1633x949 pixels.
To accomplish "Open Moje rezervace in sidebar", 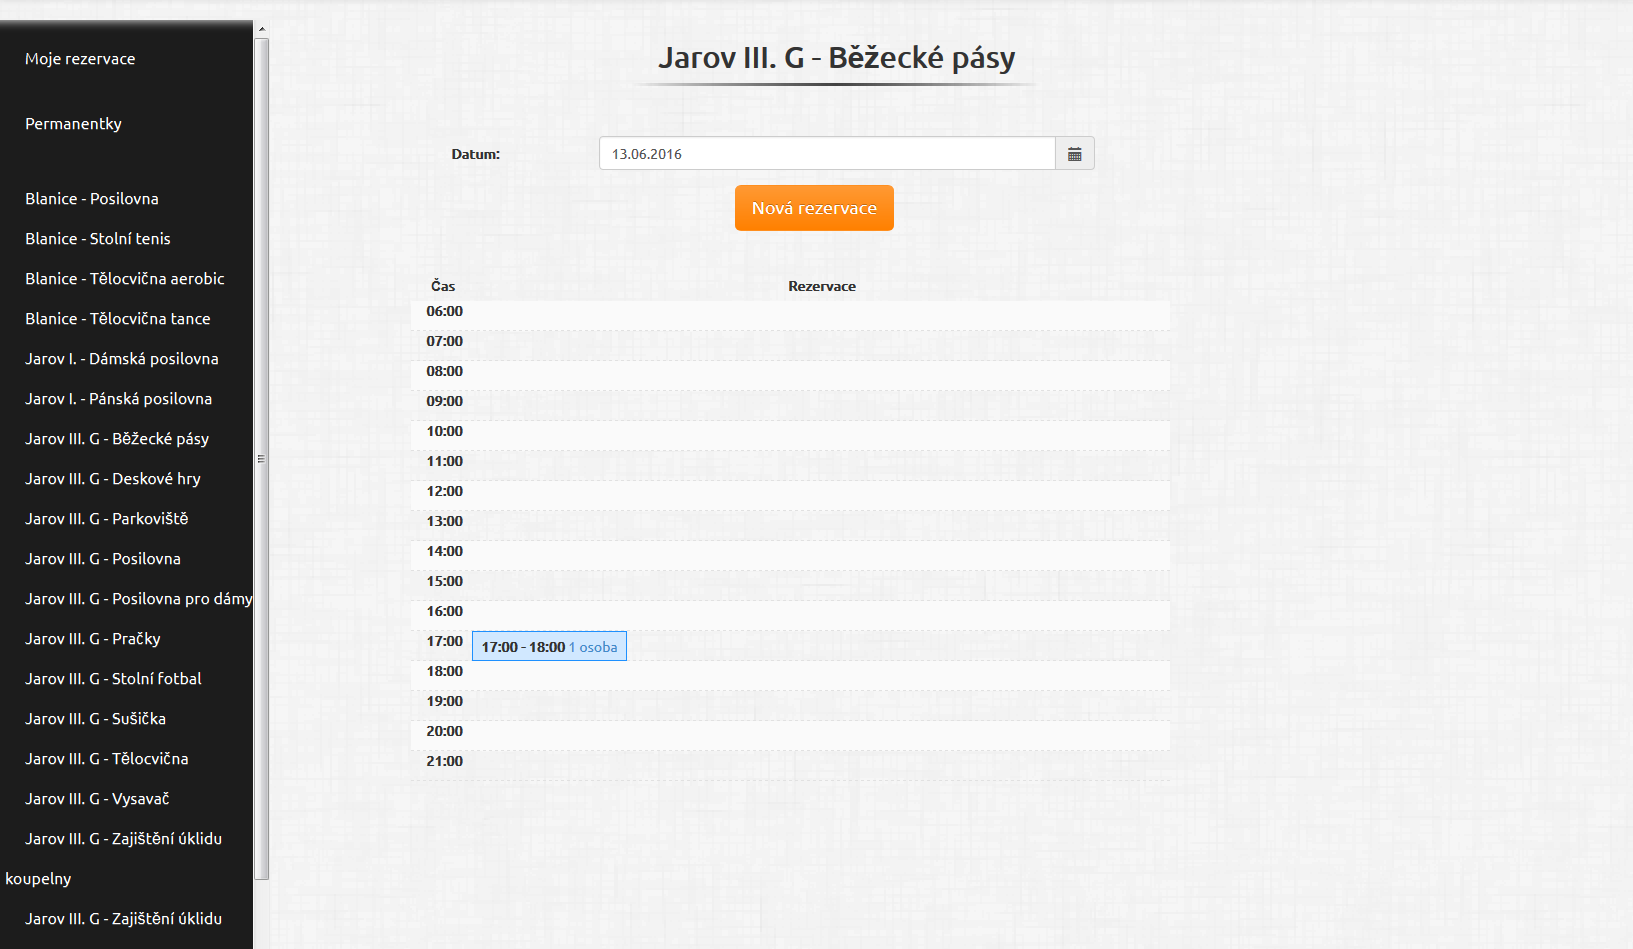I will [80, 59].
